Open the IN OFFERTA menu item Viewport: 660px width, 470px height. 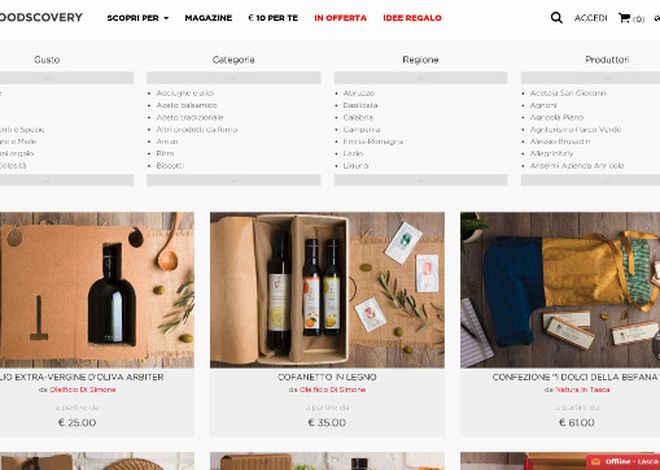[341, 18]
